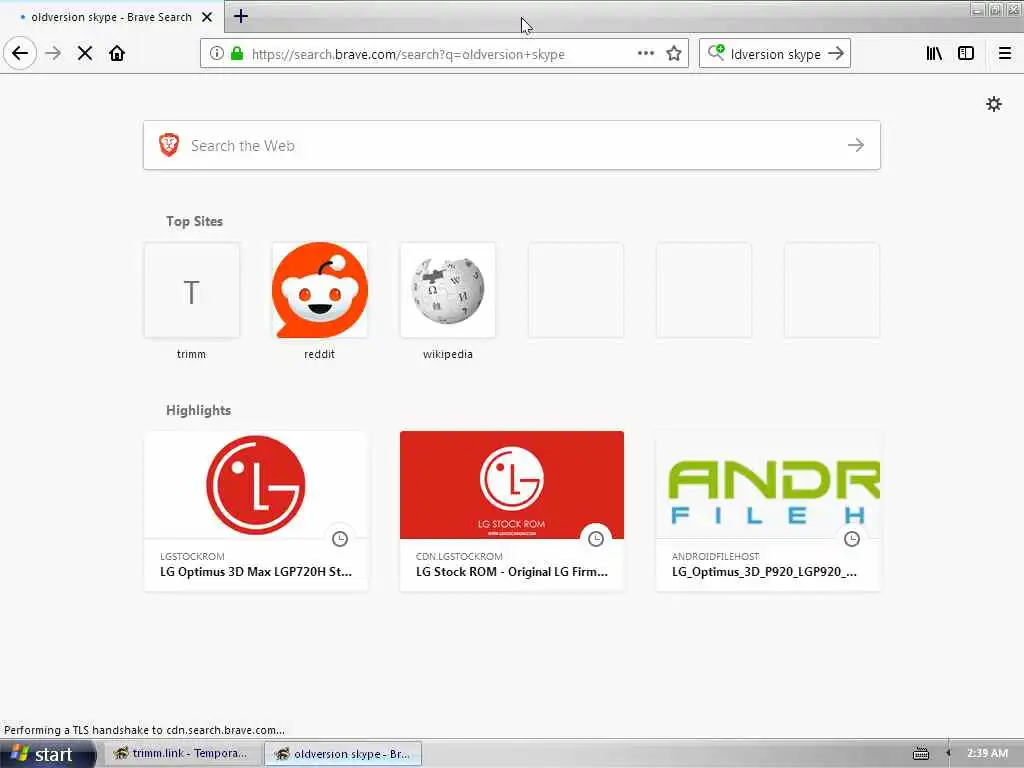Open the LG Optimus 3D Max highlight card

pyautogui.click(x=255, y=511)
